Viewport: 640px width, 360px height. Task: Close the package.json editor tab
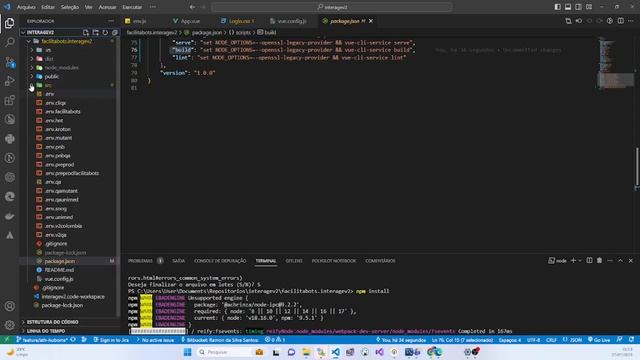coord(371,21)
